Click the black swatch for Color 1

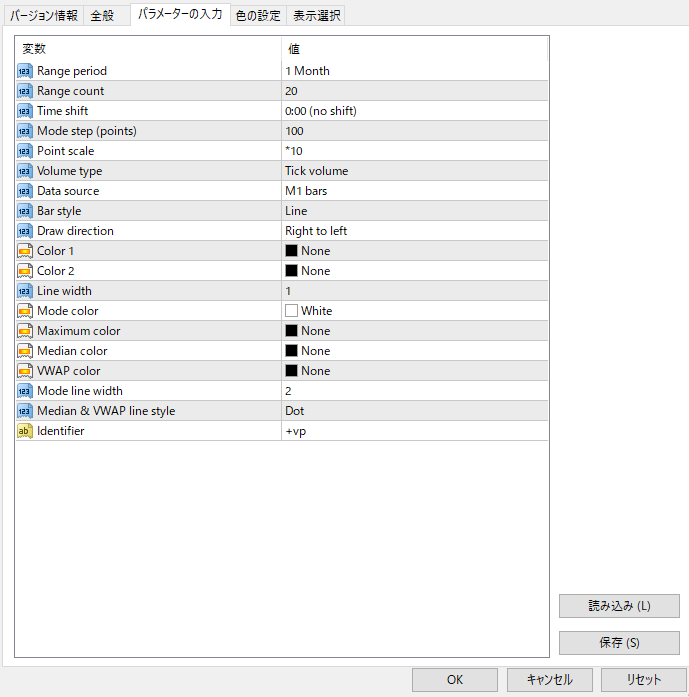291,251
